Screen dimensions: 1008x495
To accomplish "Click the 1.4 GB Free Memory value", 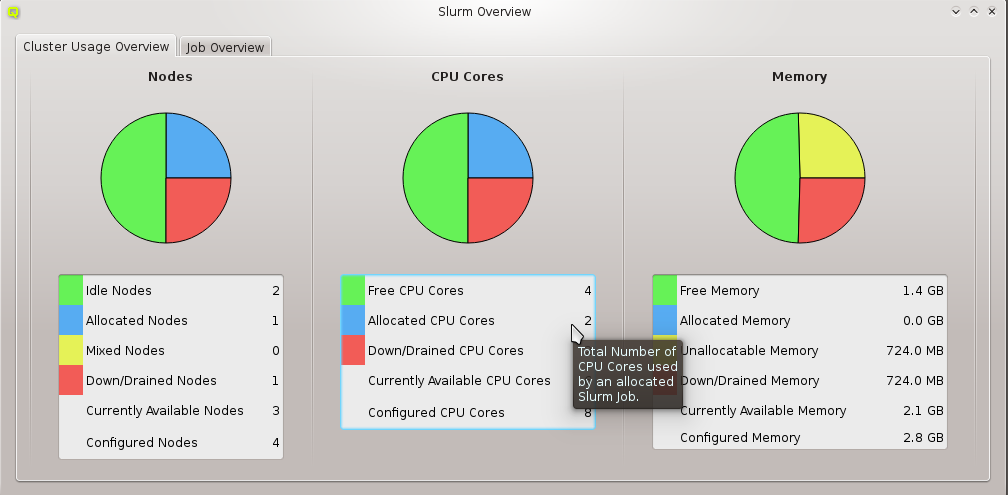I will pyautogui.click(x=923, y=291).
